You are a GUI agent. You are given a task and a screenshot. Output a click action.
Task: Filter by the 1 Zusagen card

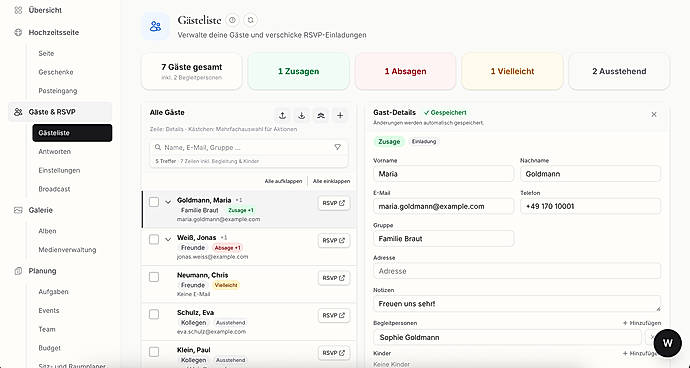(298, 71)
